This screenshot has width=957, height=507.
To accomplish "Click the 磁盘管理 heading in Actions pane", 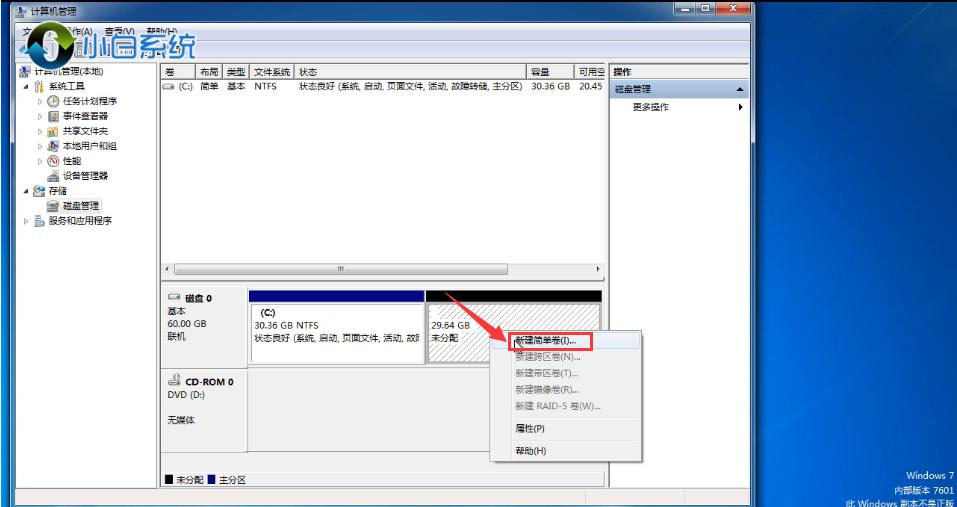I will (632, 89).
